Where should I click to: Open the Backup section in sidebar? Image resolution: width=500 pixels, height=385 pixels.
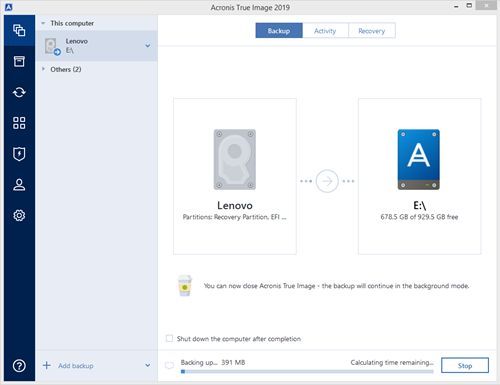coord(19,30)
